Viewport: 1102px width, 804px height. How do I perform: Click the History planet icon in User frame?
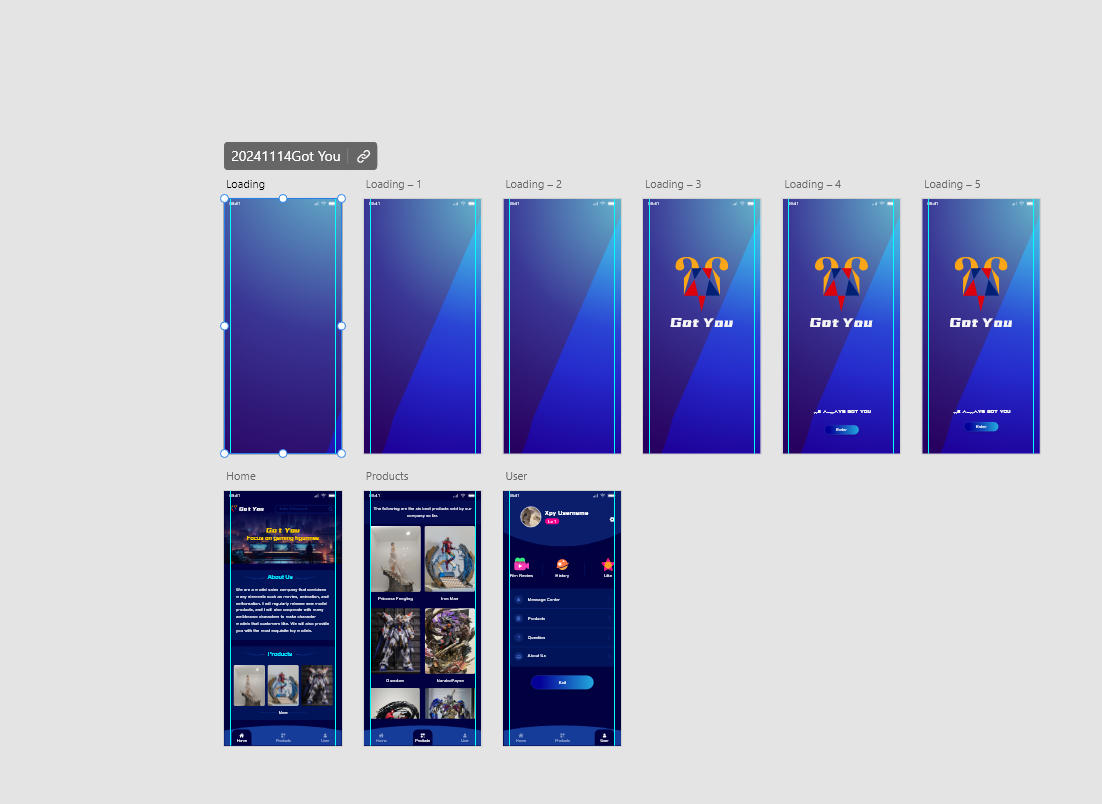pyautogui.click(x=562, y=565)
